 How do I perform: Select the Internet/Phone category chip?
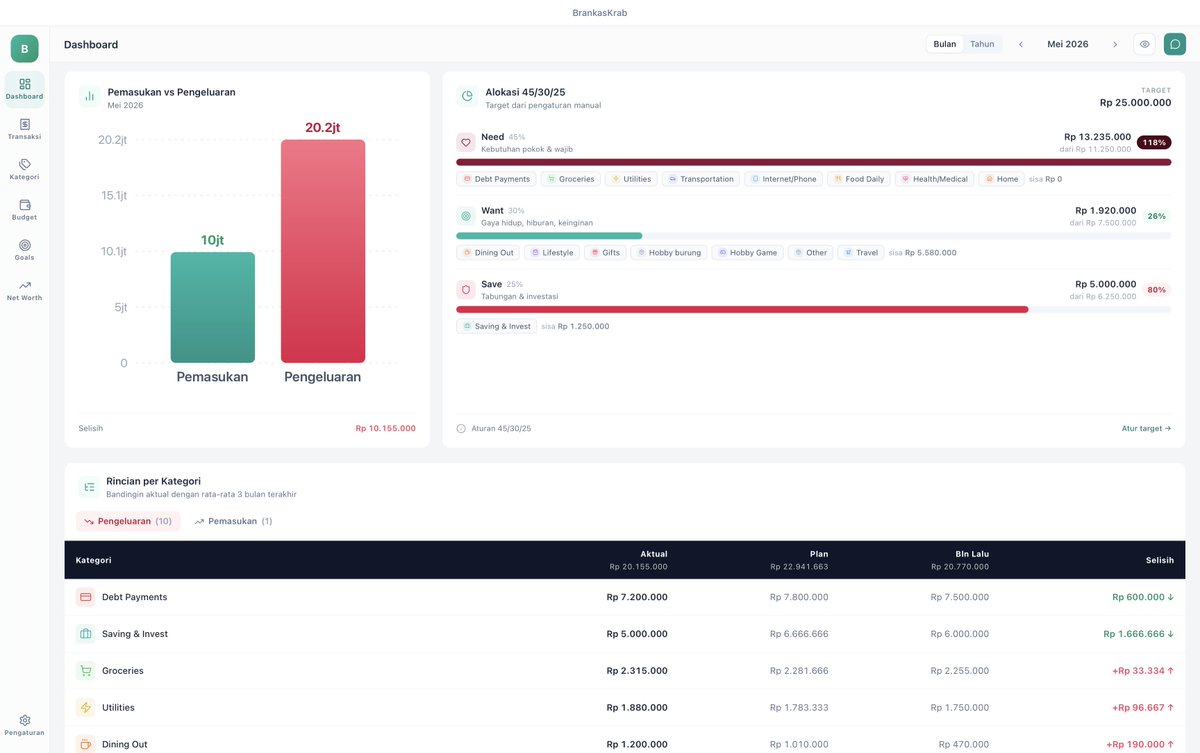pos(783,179)
